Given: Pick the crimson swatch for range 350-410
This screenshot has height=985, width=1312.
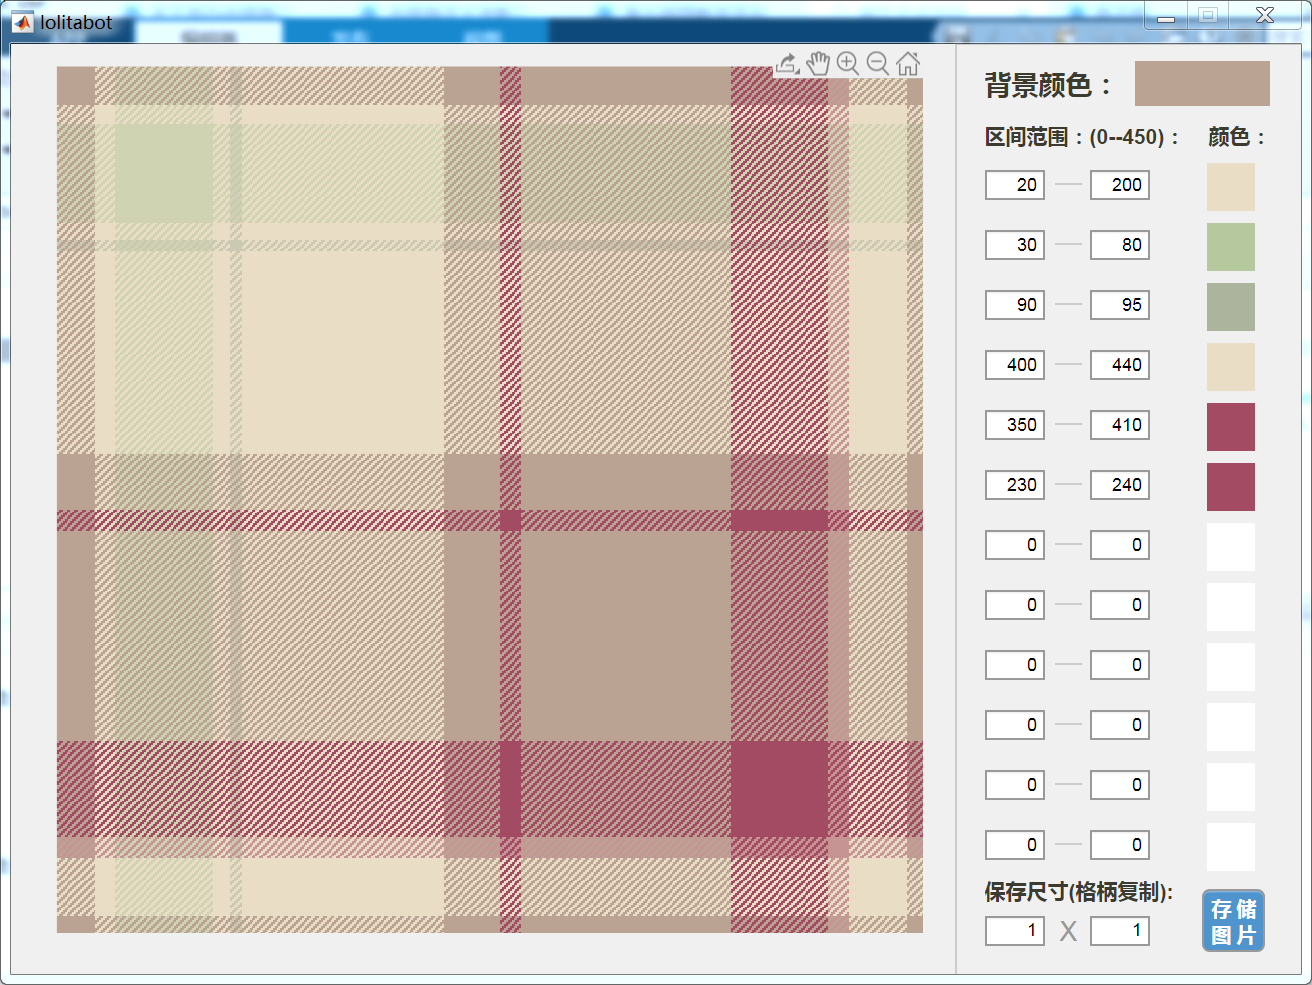Looking at the screenshot, I should (x=1230, y=427).
